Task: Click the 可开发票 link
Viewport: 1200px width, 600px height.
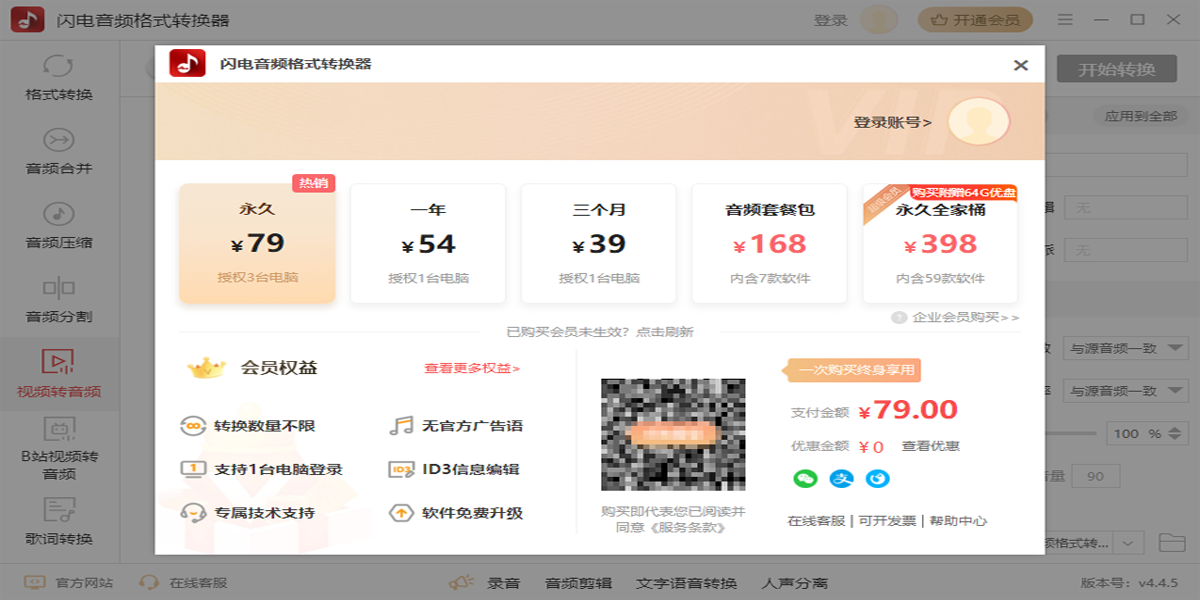Action: point(886,521)
